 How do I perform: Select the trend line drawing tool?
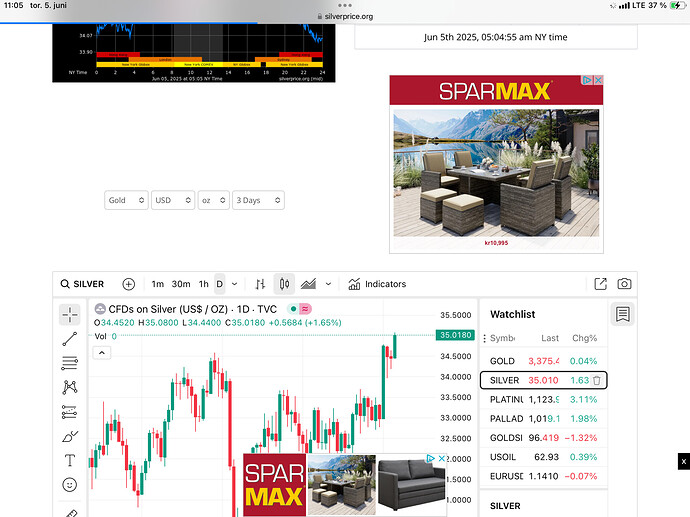[70, 339]
